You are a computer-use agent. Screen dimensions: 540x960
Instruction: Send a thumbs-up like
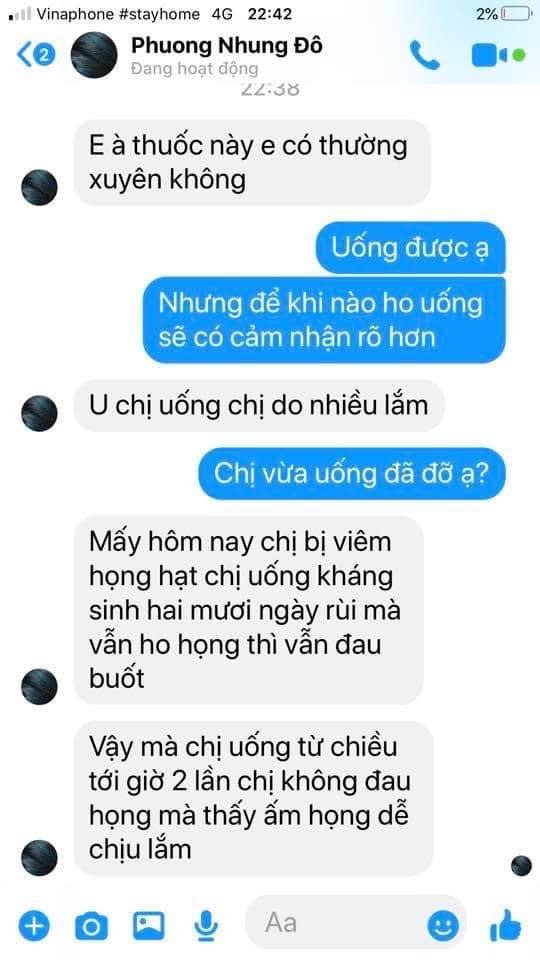coord(506,924)
